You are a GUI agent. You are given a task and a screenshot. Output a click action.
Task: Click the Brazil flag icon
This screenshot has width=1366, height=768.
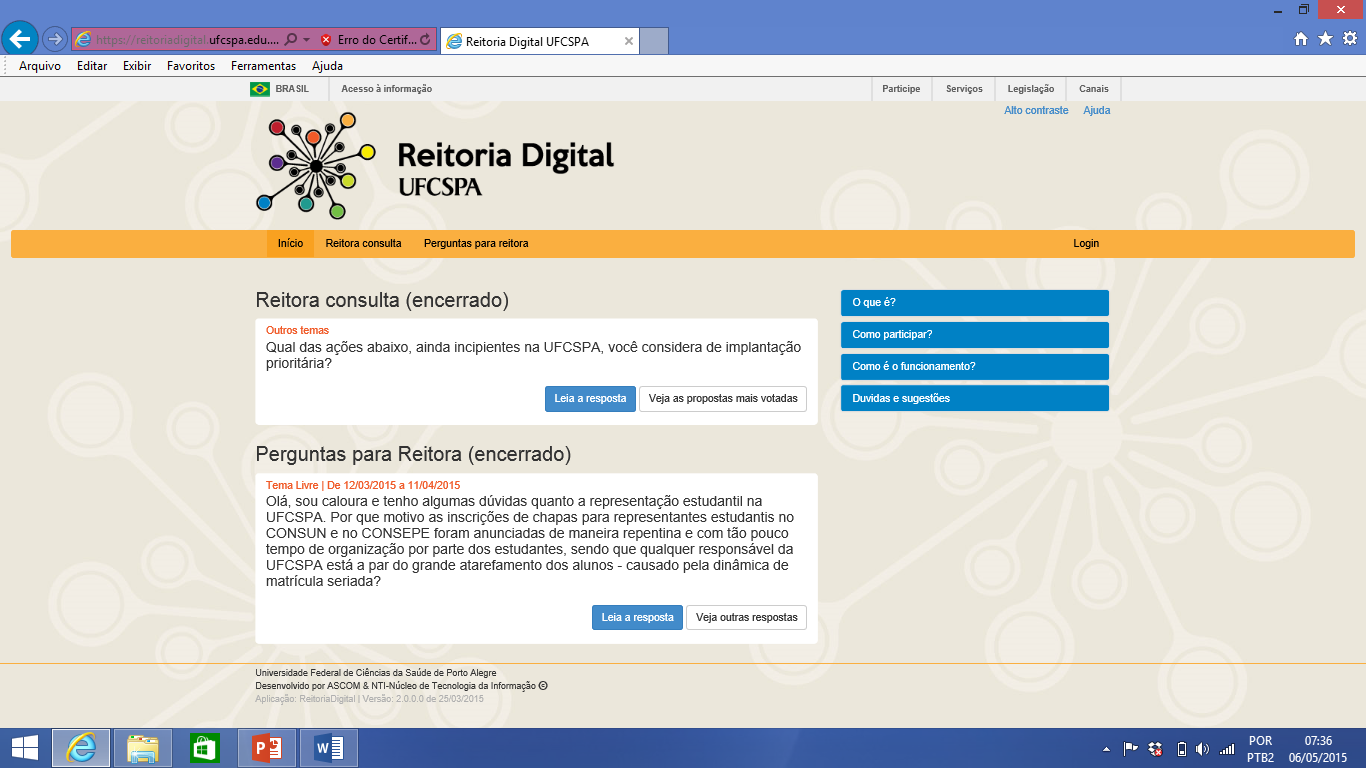coord(260,89)
